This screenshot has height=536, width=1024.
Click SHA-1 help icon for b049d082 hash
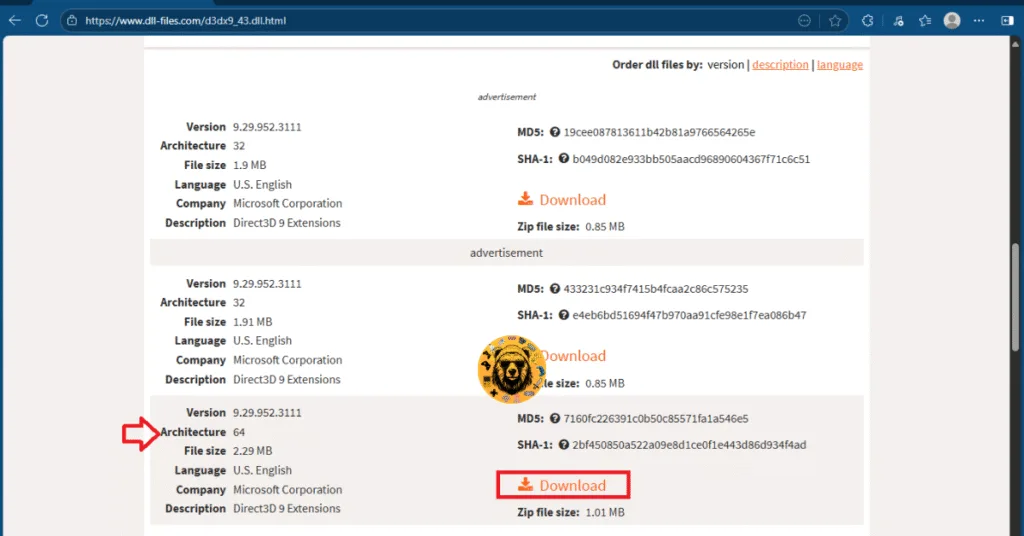point(563,158)
